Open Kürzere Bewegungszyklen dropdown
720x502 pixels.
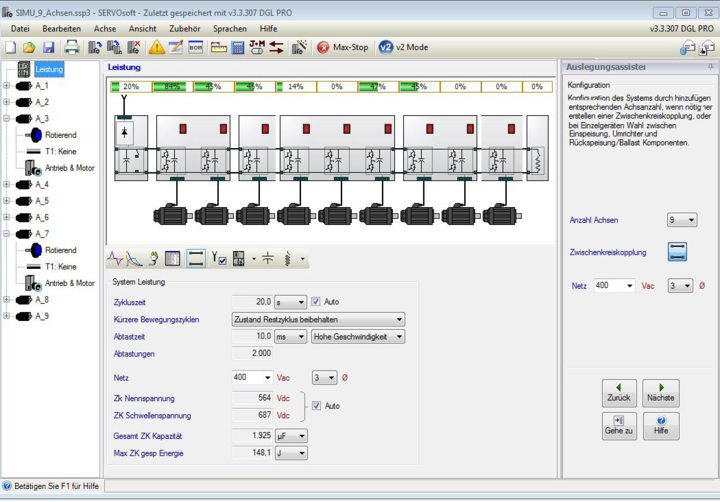(318, 319)
